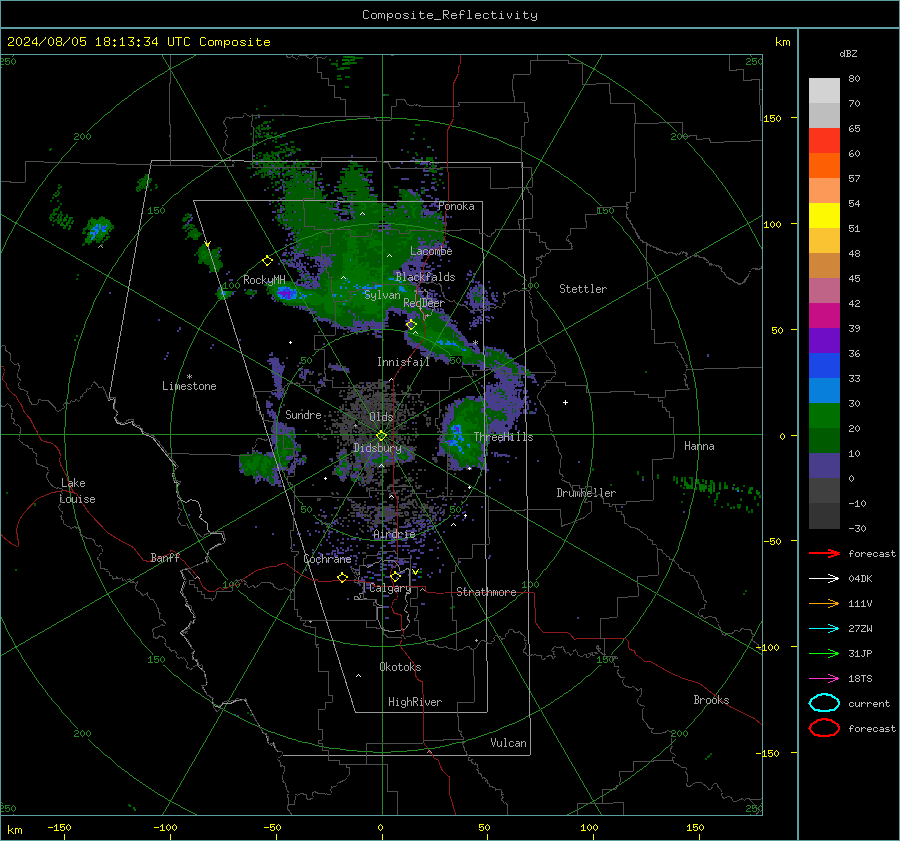The height and width of the screenshot is (841, 900).
Task: Click the Limestone label
Action: coord(189,386)
